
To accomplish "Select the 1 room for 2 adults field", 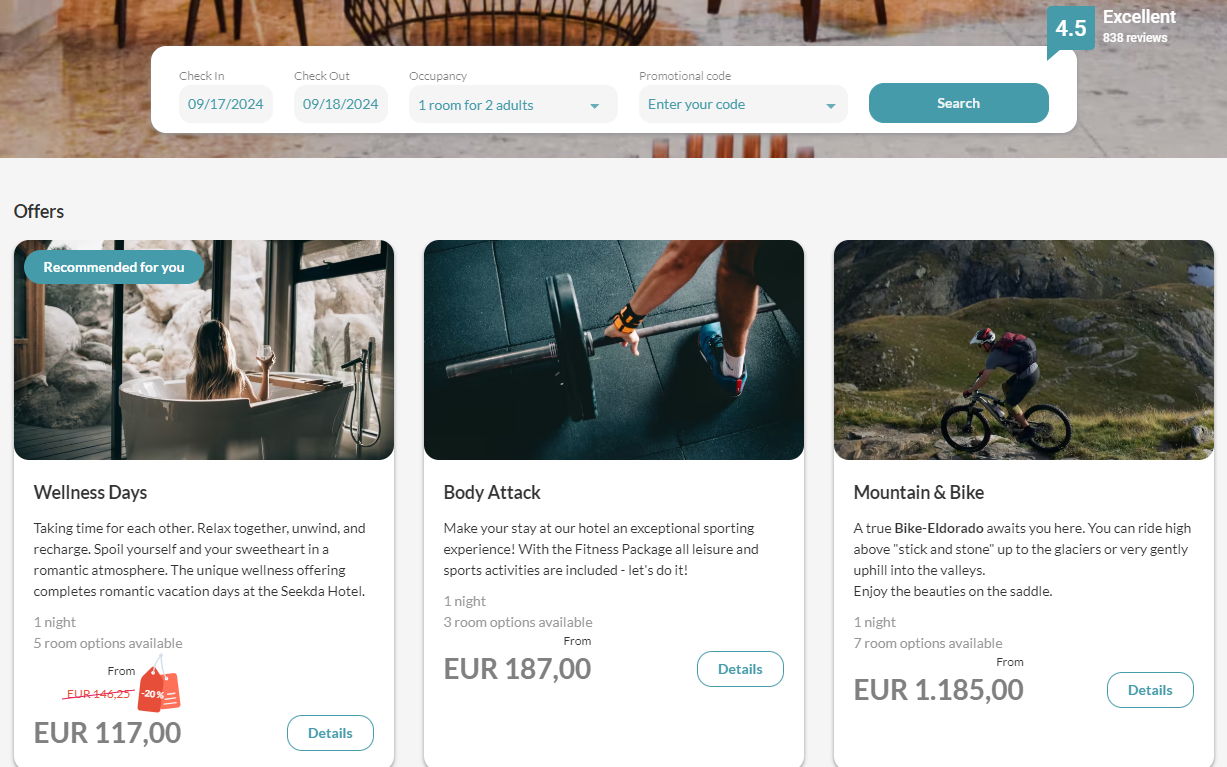I will (x=513, y=104).
